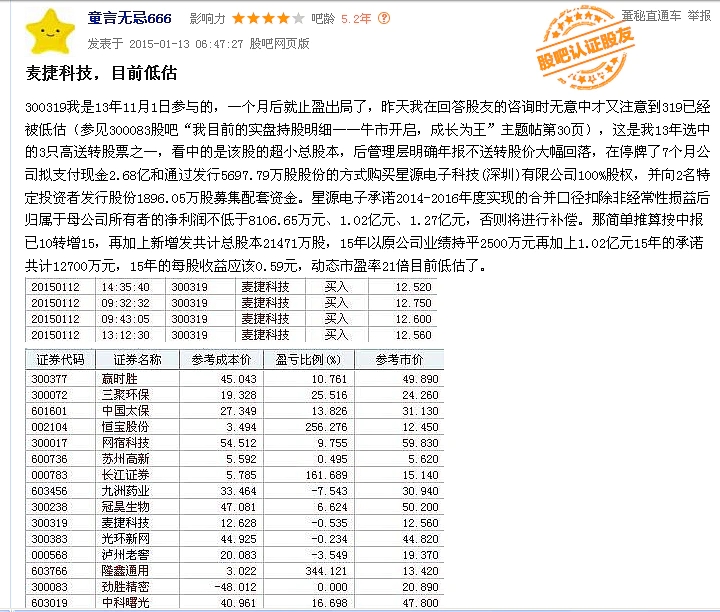Click profit ratio 161.689
Image resolution: width=720 pixels, height=612 pixels.
326,475
